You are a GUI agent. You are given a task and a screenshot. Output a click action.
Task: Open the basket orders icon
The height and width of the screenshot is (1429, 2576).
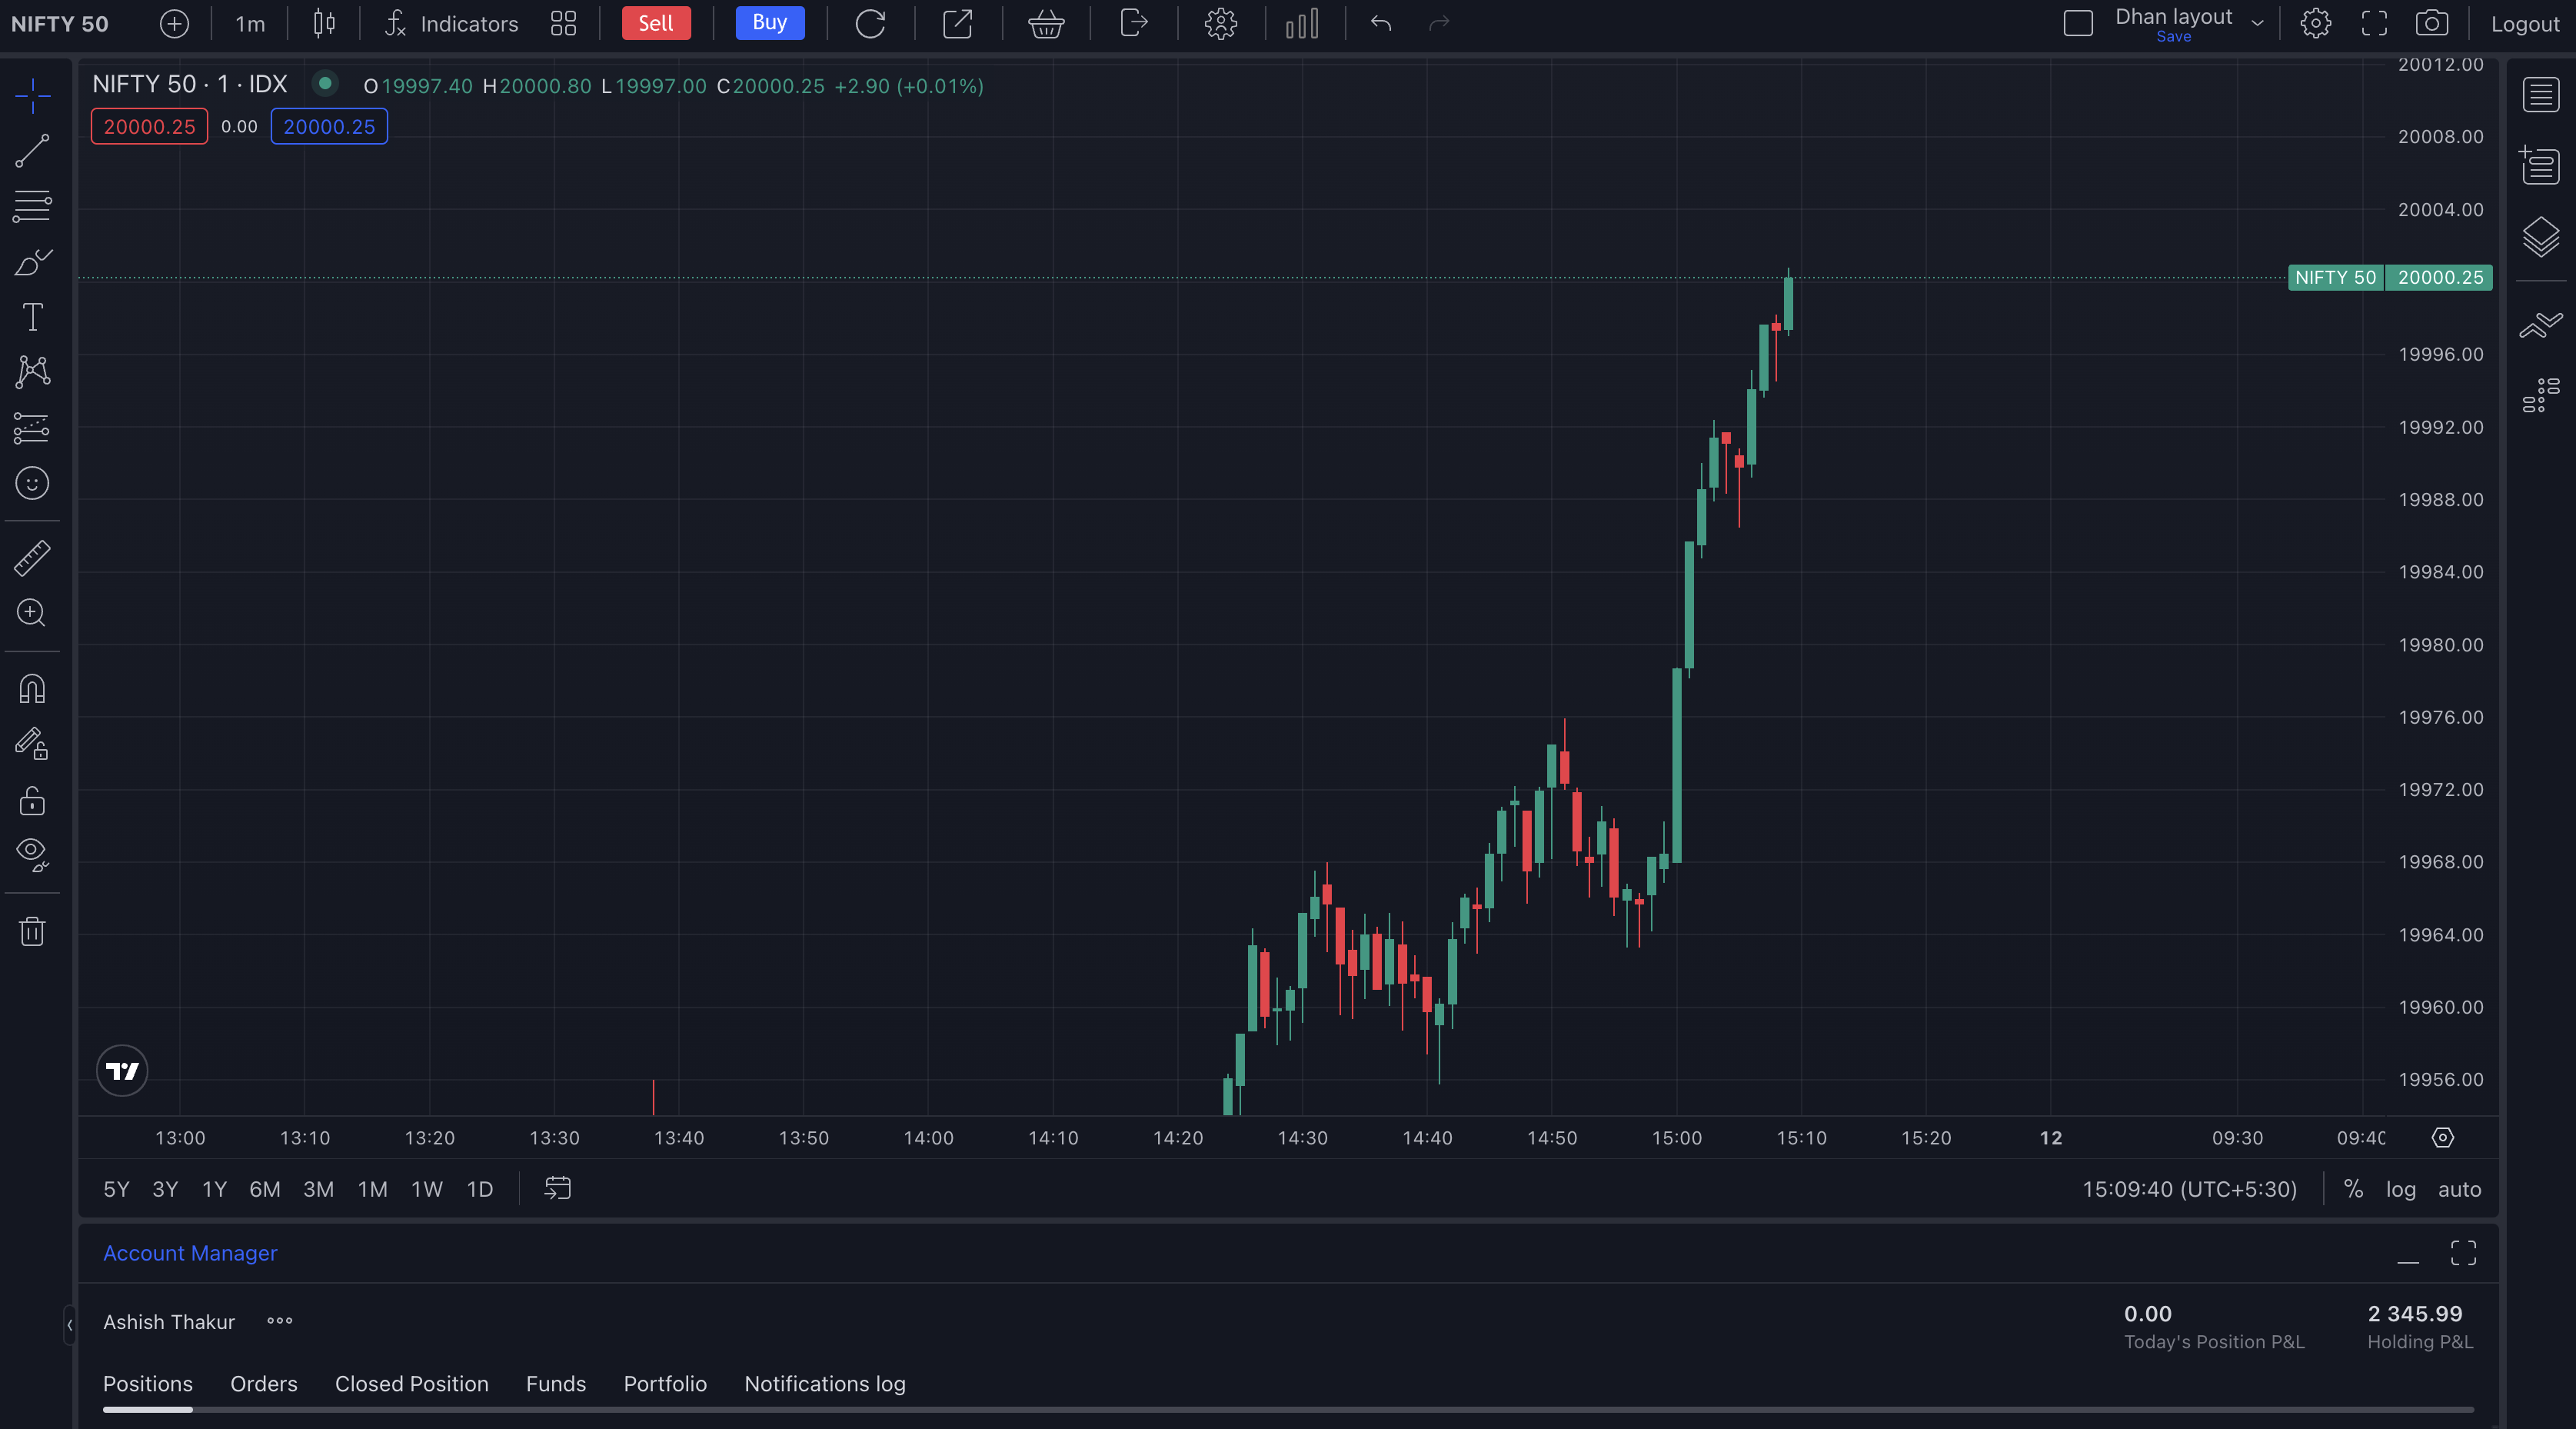click(x=1046, y=24)
